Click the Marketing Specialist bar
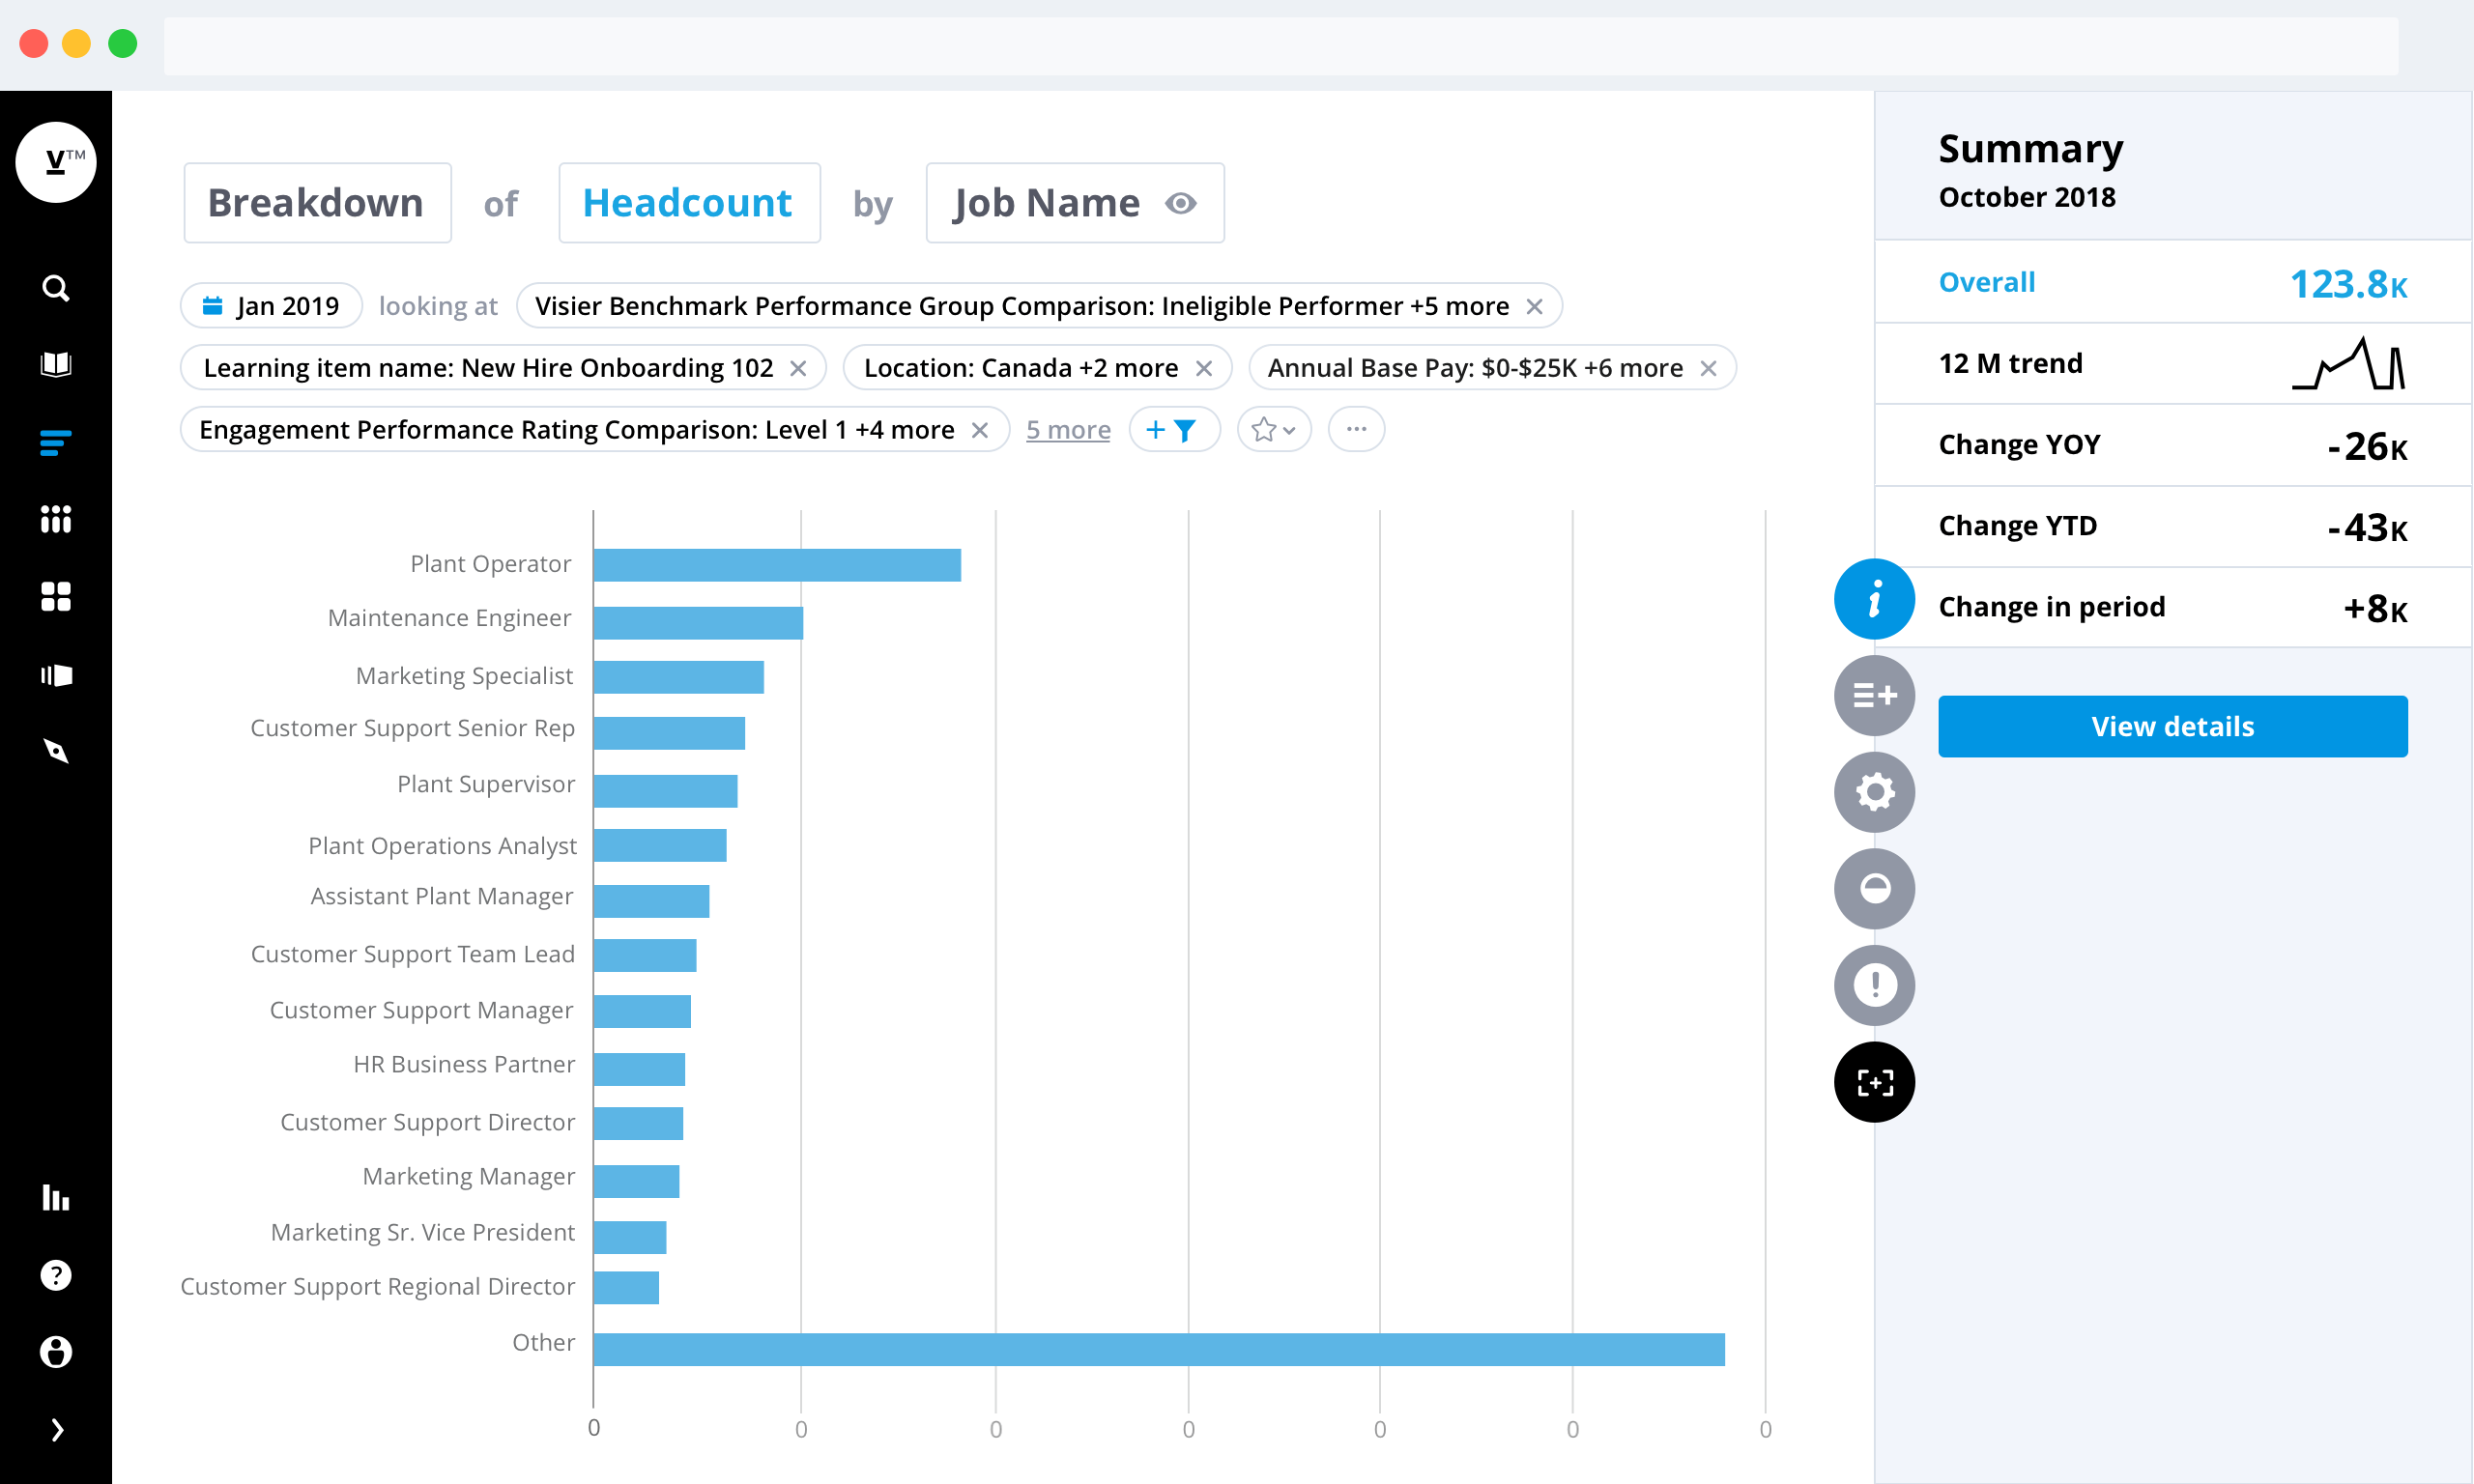The width and height of the screenshot is (2474, 1484). pyautogui.click(x=679, y=677)
